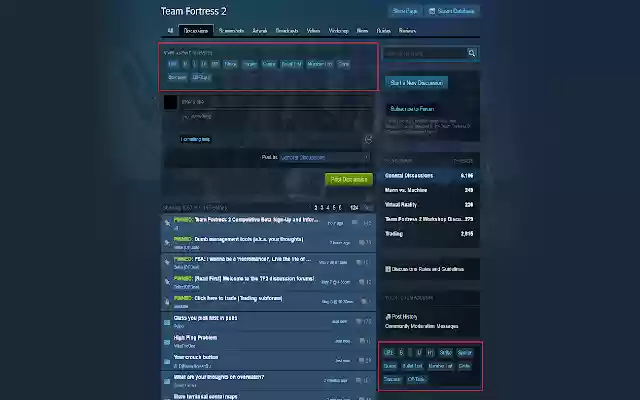Viewport: 640px width, 400px height.
Task: Click the Off-Topic button above the post form
Action: pos(201,77)
